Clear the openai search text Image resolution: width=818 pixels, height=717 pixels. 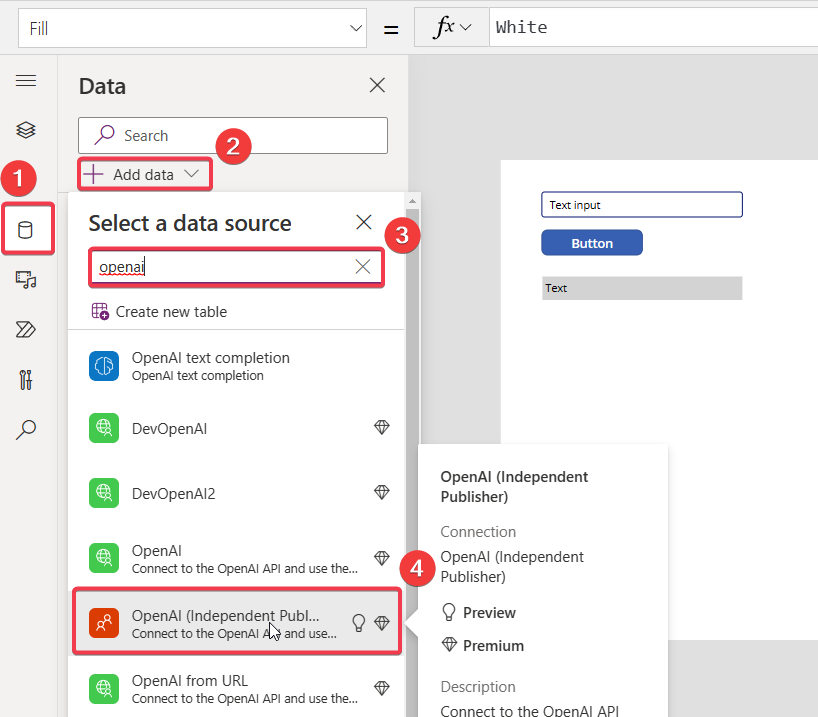tap(363, 267)
